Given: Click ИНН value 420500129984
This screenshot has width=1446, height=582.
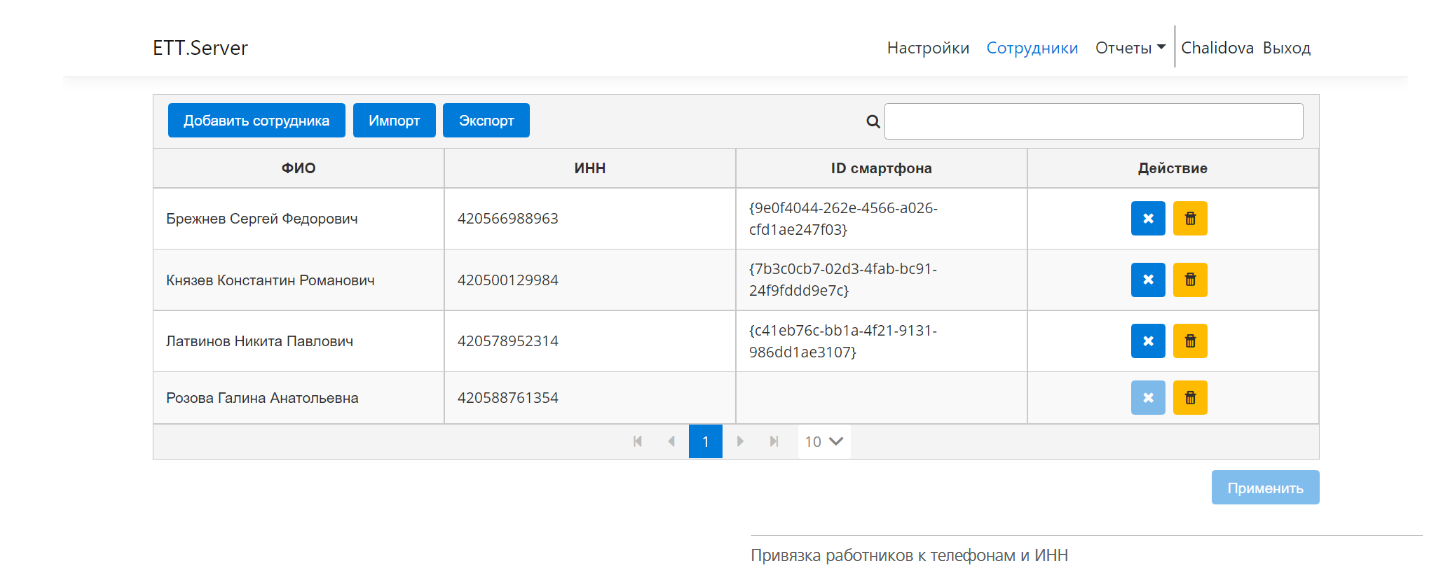Looking at the screenshot, I should point(508,280).
